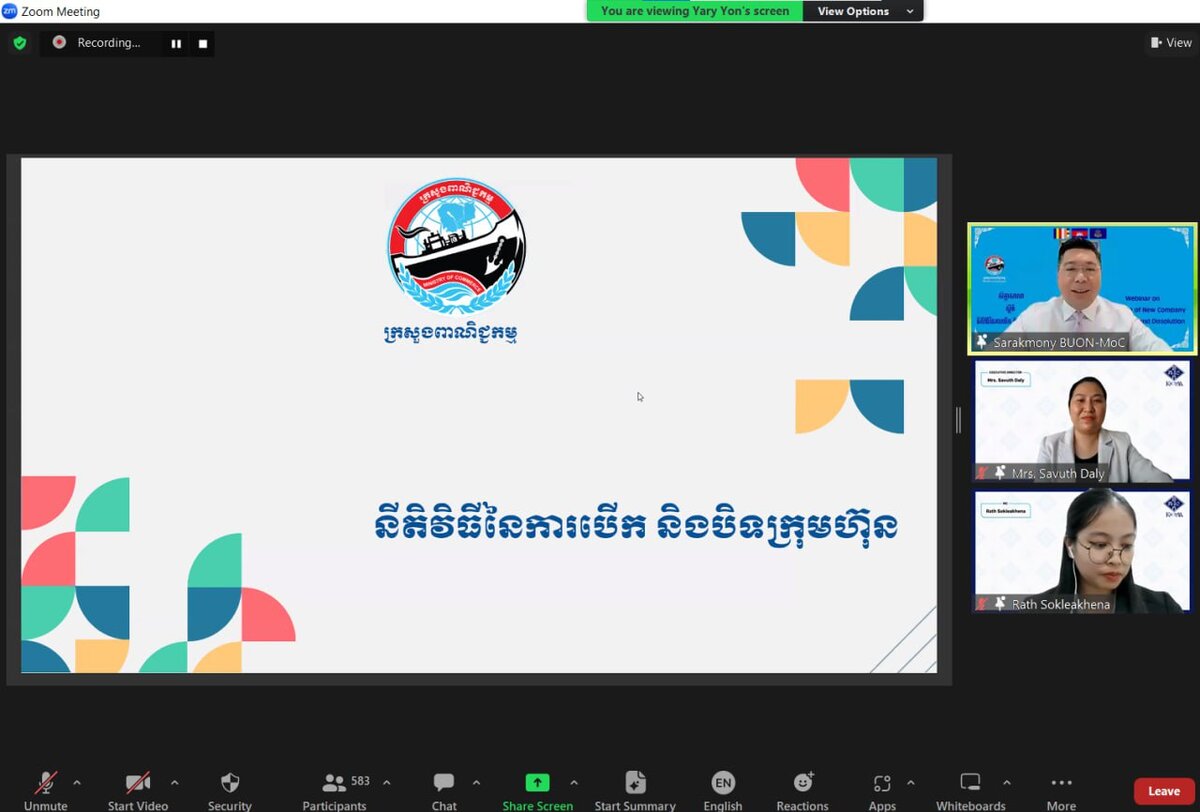Expand chevron next to Share Screen
1200x812 pixels.
574,782
